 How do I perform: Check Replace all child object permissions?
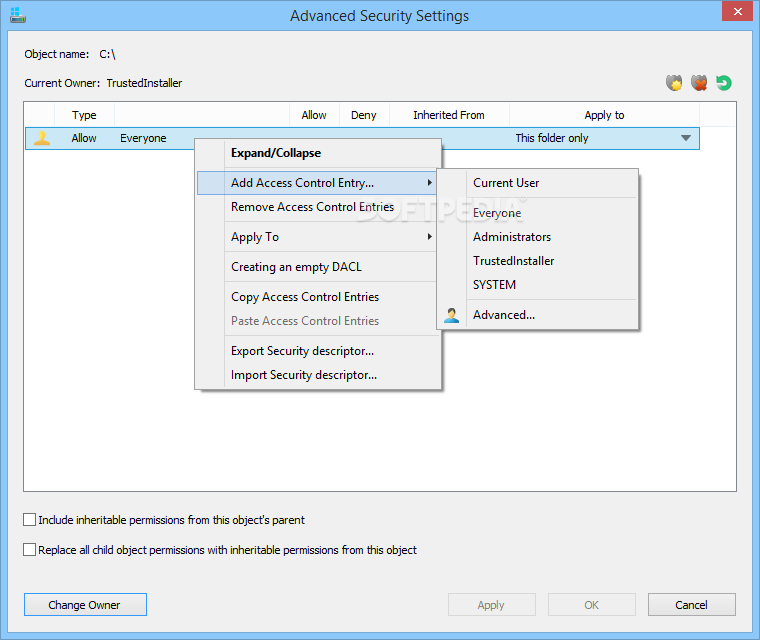[x=30, y=550]
